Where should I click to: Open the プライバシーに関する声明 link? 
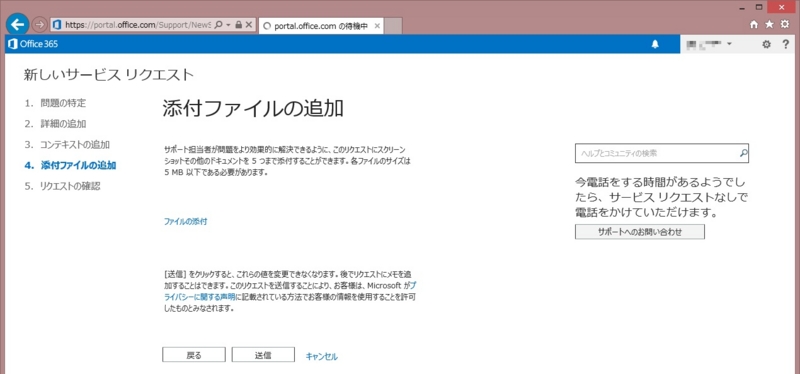click(x=200, y=296)
